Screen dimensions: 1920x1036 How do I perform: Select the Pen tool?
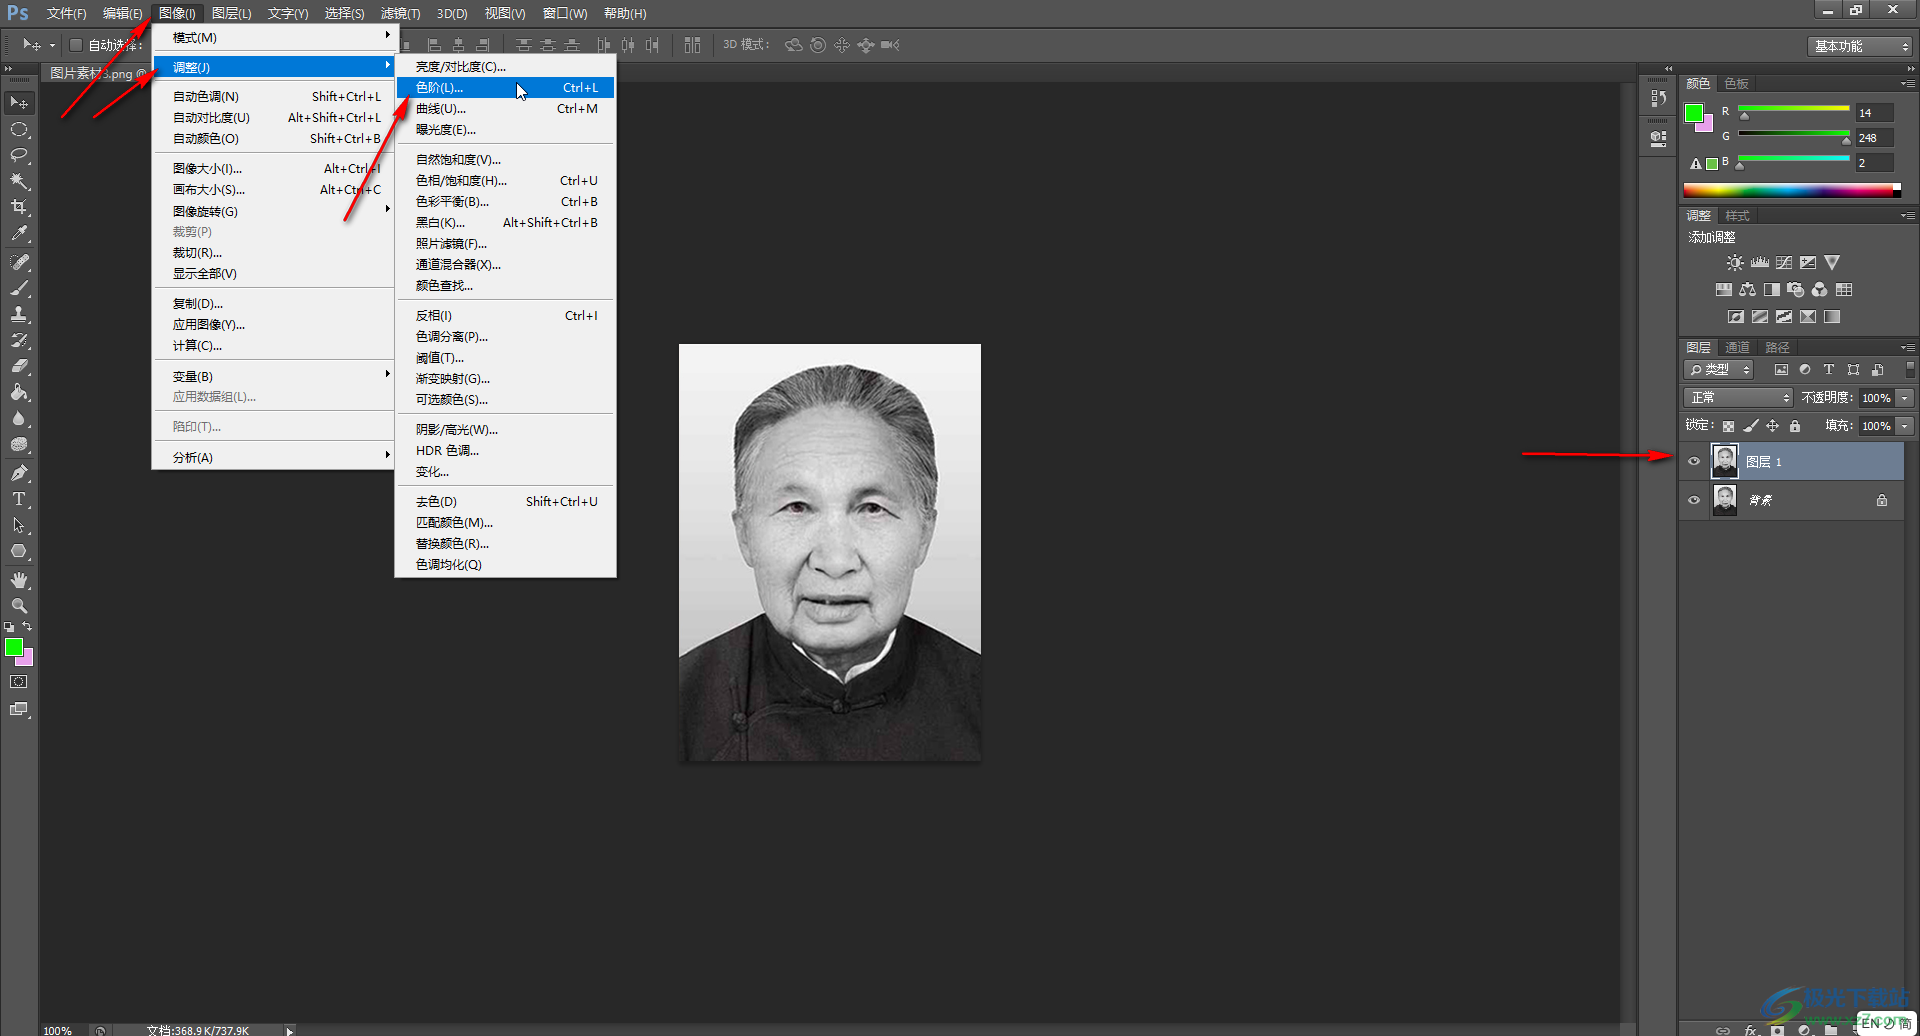tap(19, 473)
